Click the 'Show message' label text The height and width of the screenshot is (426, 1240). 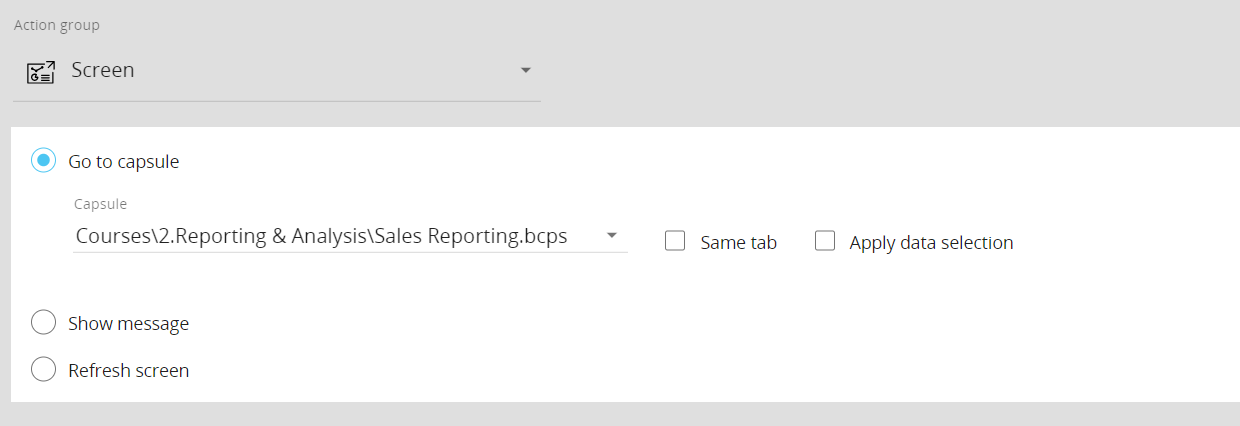coord(128,324)
